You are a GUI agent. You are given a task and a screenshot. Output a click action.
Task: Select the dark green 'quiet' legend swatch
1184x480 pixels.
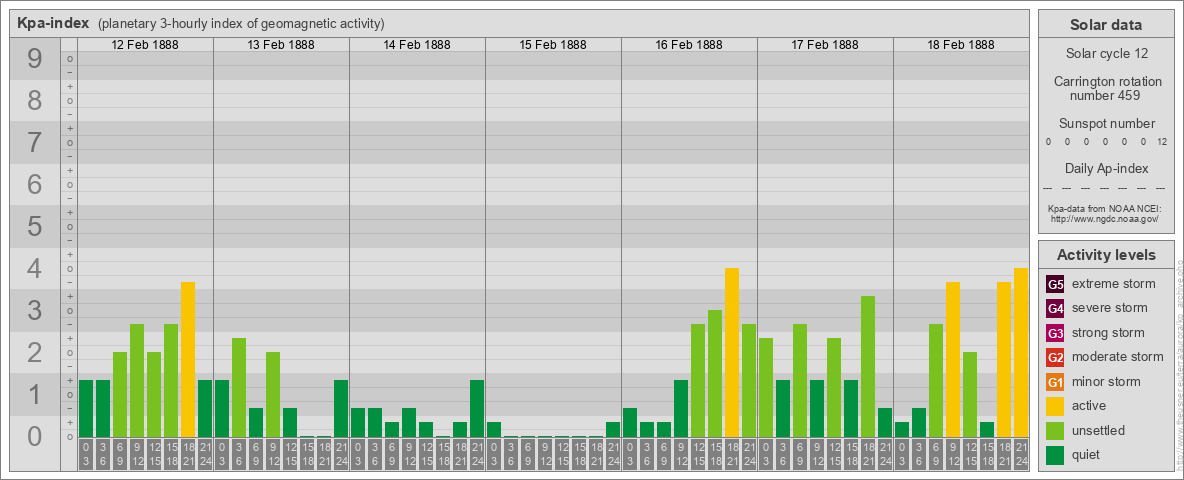pos(1055,454)
